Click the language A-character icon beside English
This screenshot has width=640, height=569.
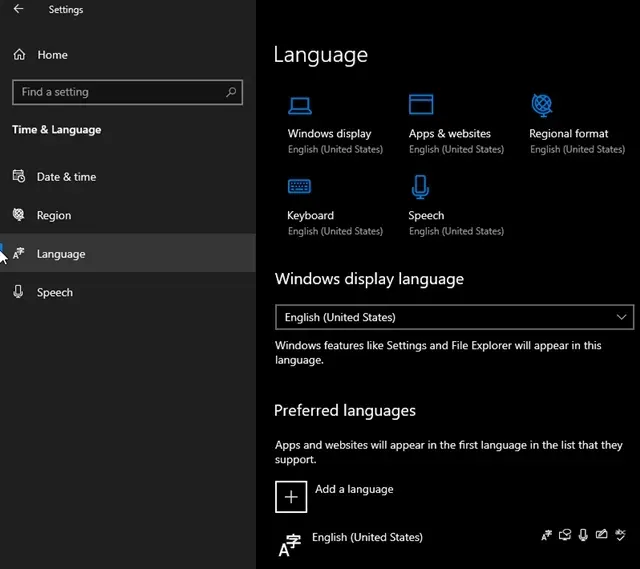pyautogui.click(x=290, y=546)
